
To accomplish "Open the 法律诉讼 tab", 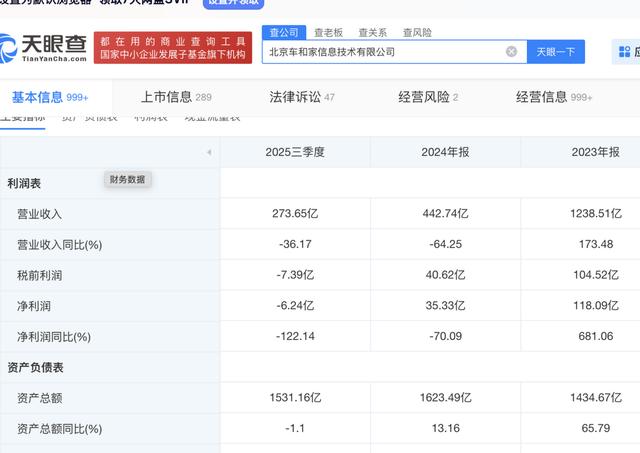I will (301, 97).
